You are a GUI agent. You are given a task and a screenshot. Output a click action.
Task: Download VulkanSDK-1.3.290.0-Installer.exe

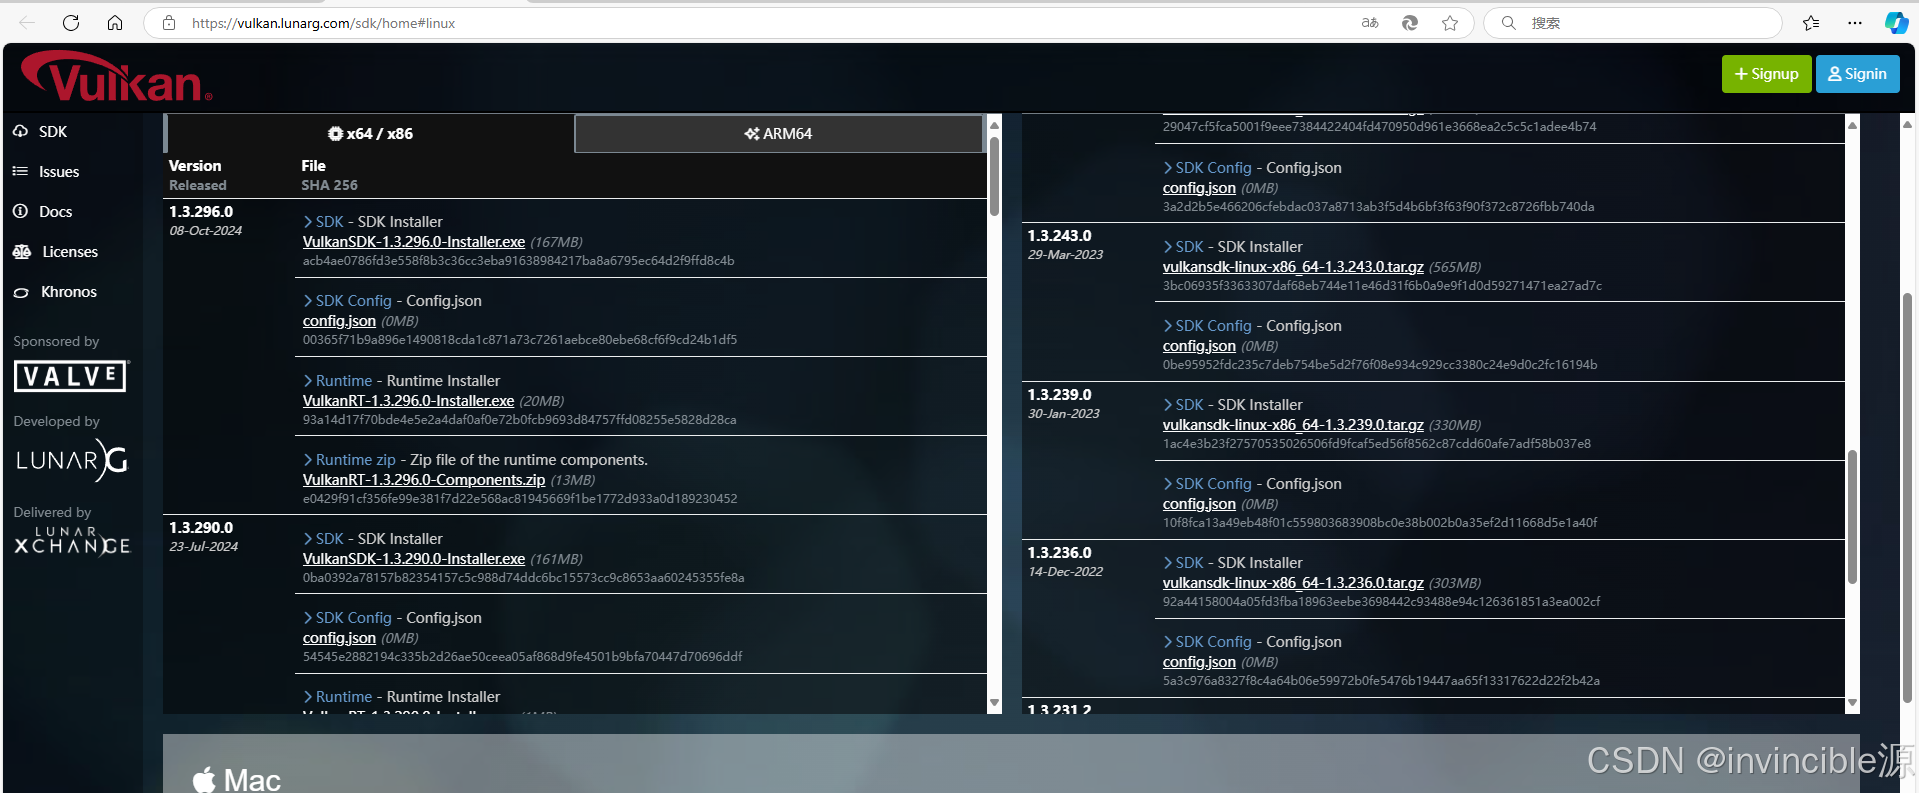pyautogui.click(x=414, y=558)
